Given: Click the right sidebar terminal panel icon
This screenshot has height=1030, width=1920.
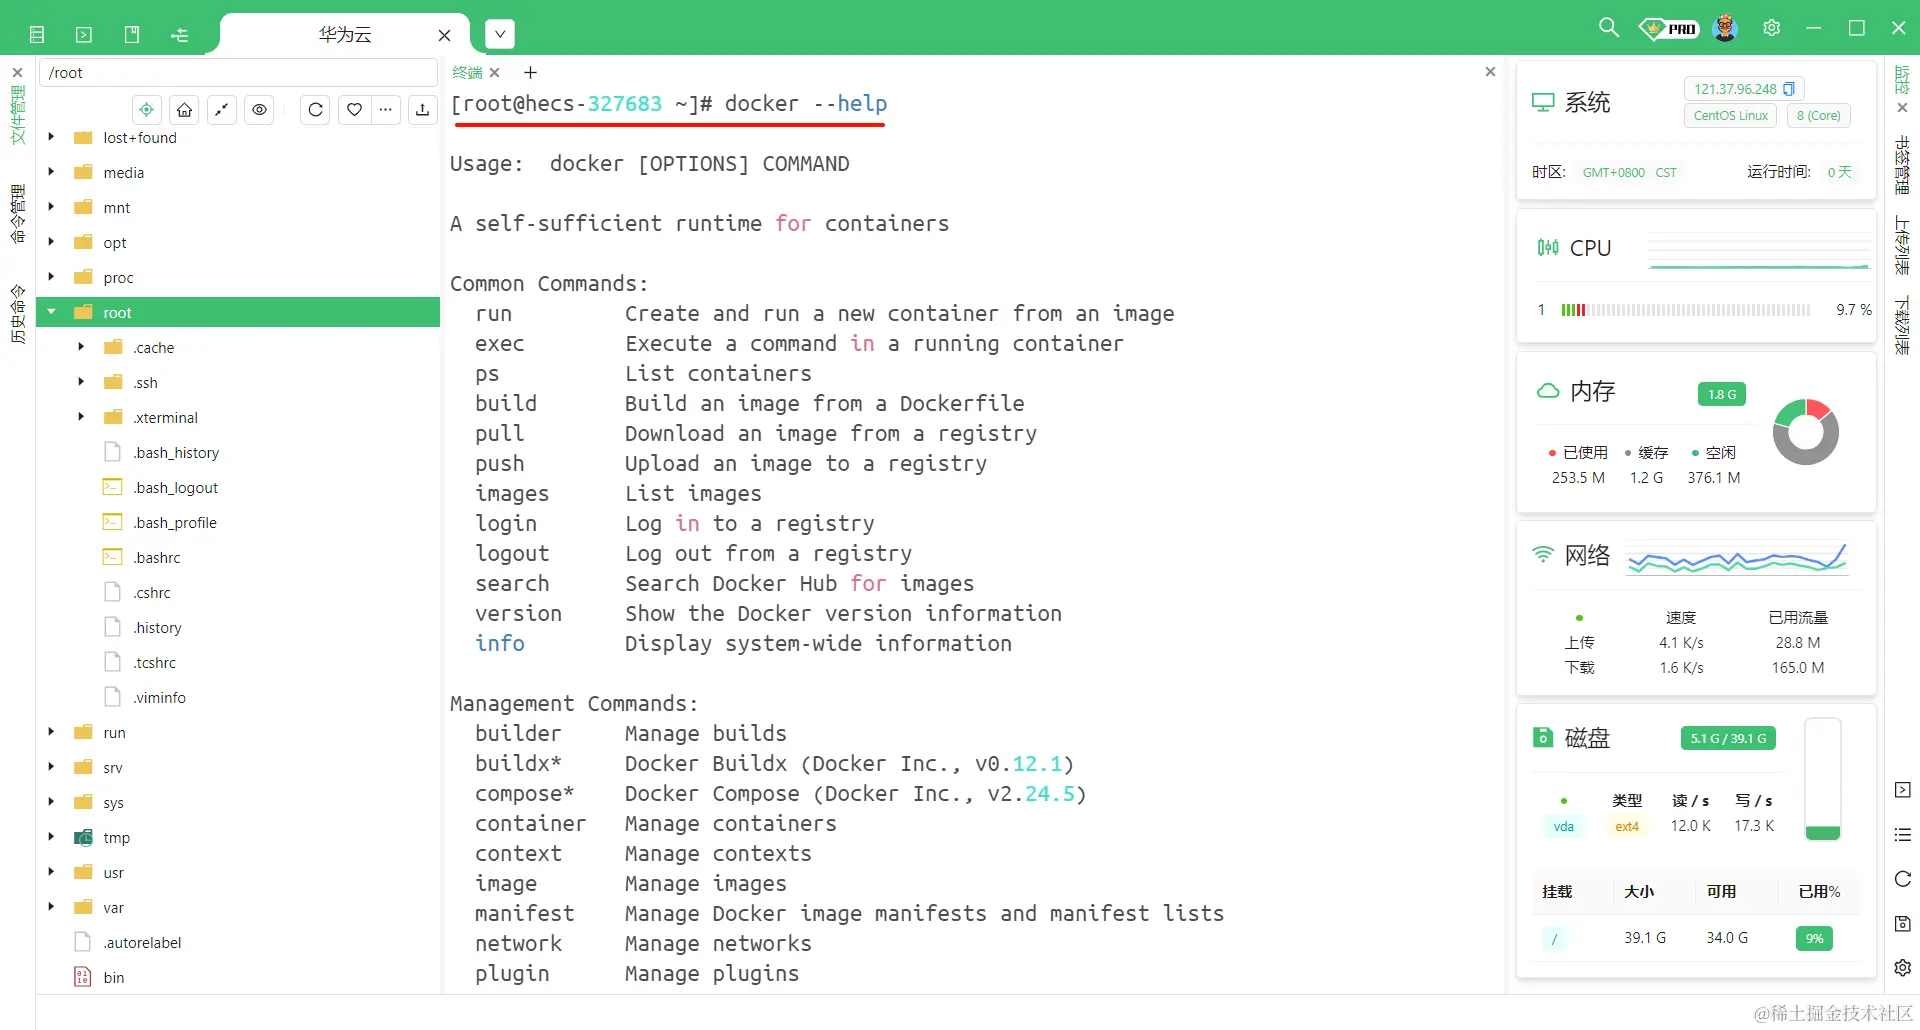Looking at the screenshot, I should point(1903,790).
